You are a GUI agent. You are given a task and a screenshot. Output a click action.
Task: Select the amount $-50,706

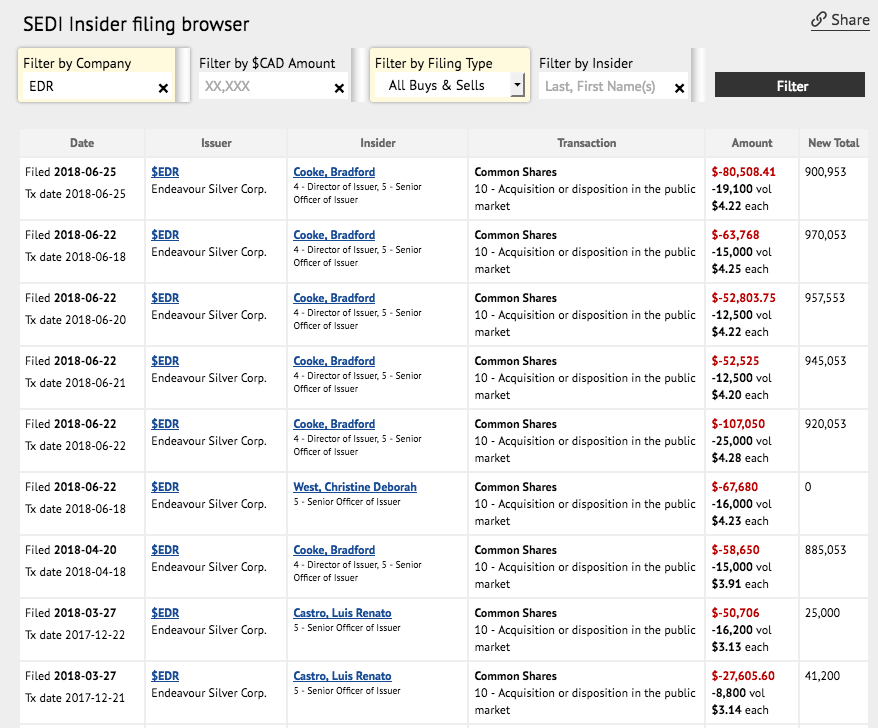(735, 613)
